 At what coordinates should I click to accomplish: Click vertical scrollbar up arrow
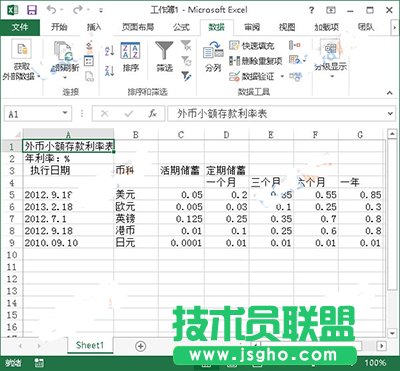point(392,134)
